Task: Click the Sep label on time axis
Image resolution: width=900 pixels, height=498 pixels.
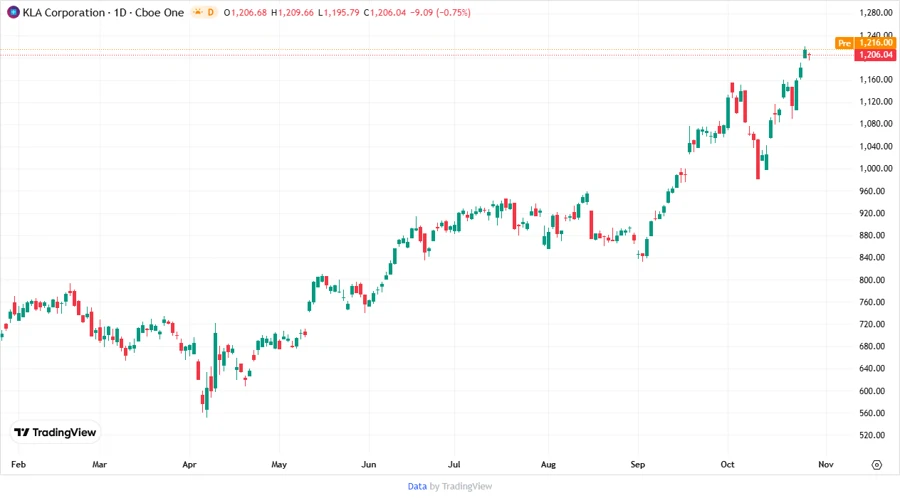Action: click(x=638, y=464)
